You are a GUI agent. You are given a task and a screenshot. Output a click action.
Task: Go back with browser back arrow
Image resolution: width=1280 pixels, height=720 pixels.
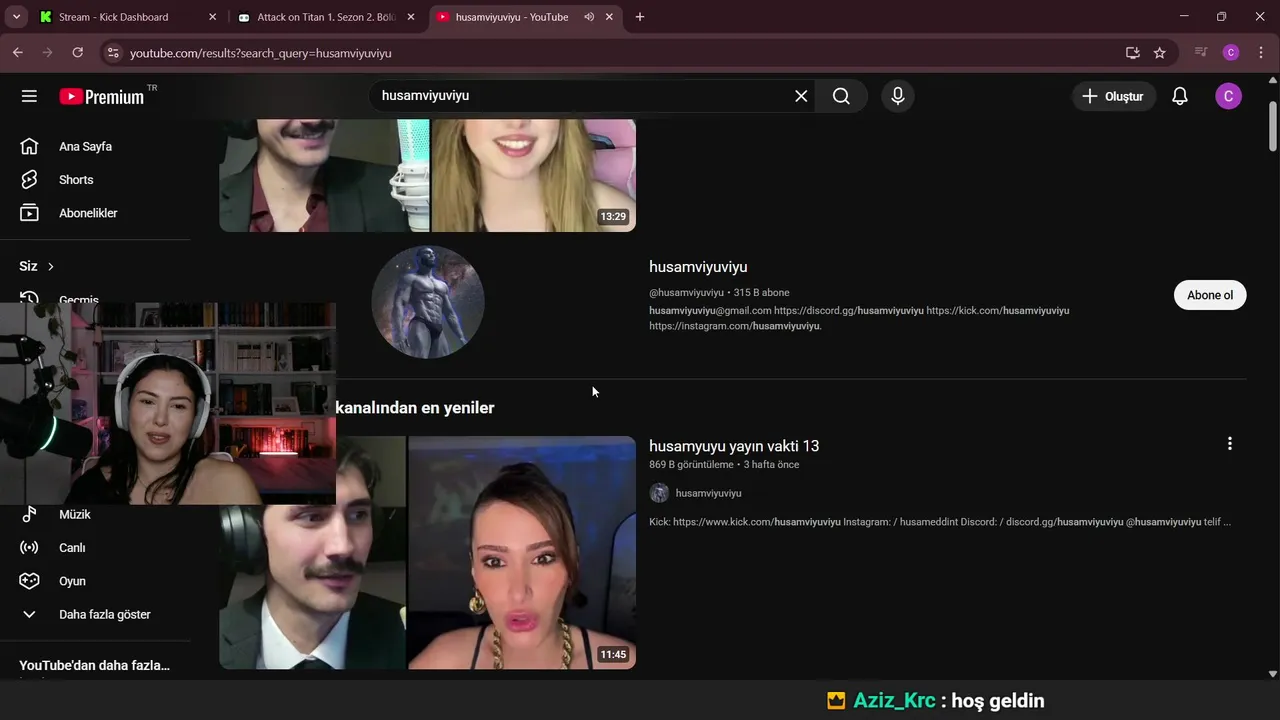18,53
